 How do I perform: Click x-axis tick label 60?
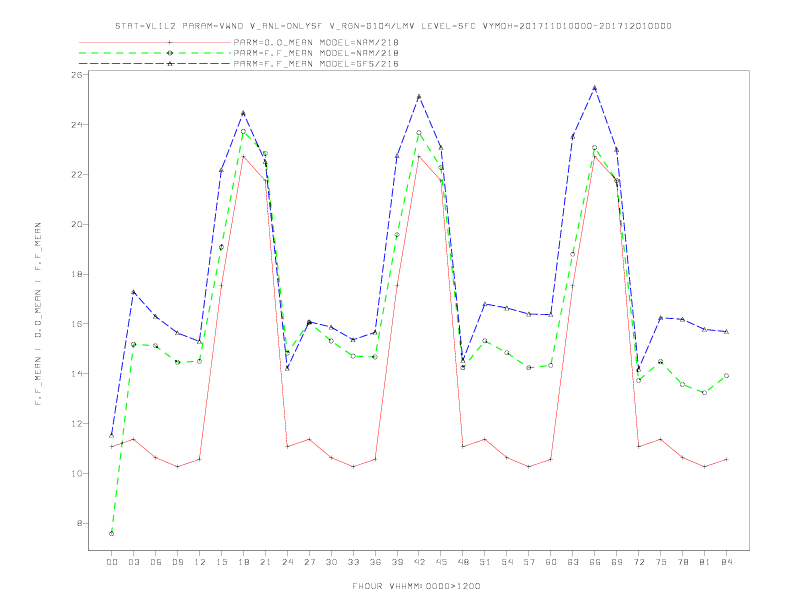(x=551, y=562)
